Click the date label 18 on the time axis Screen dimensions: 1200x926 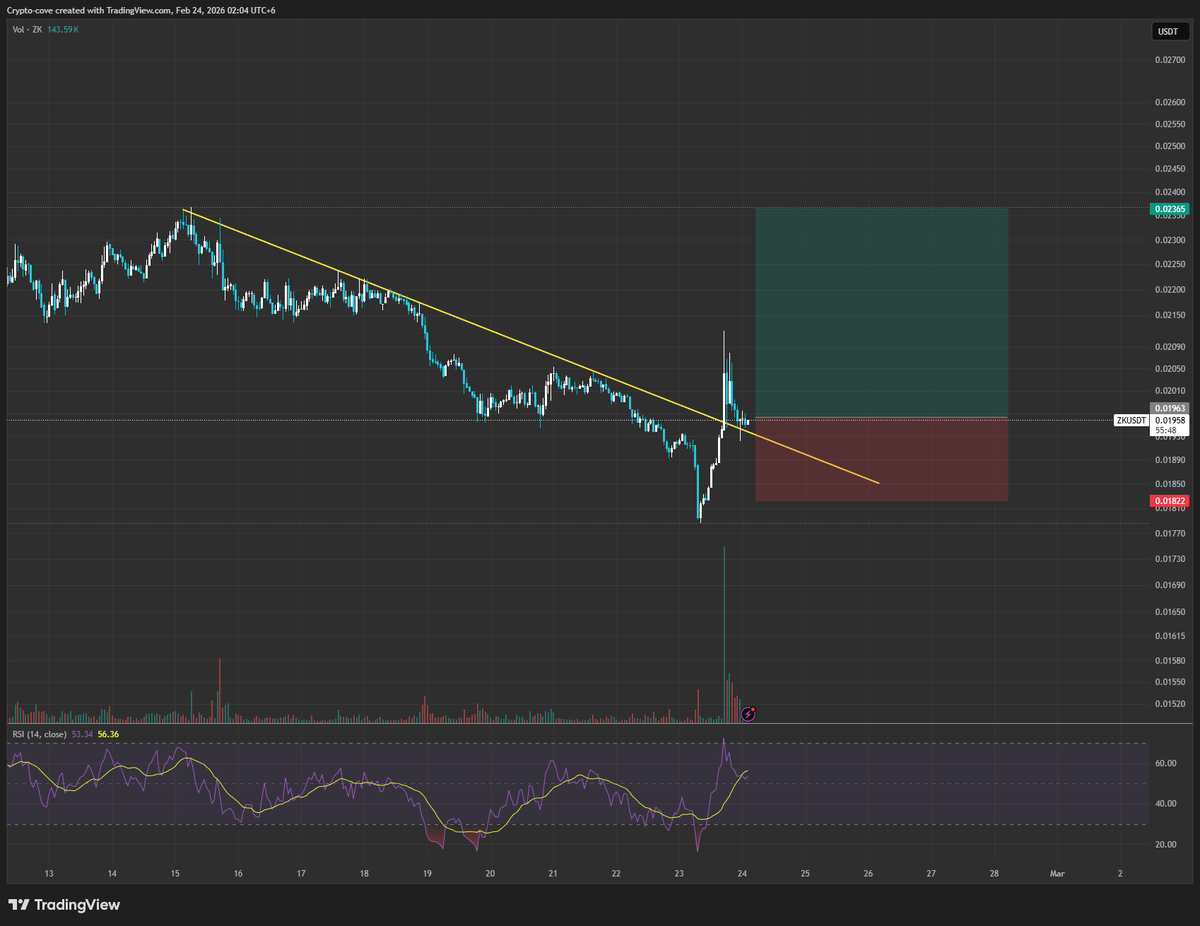click(x=364, y=873)
